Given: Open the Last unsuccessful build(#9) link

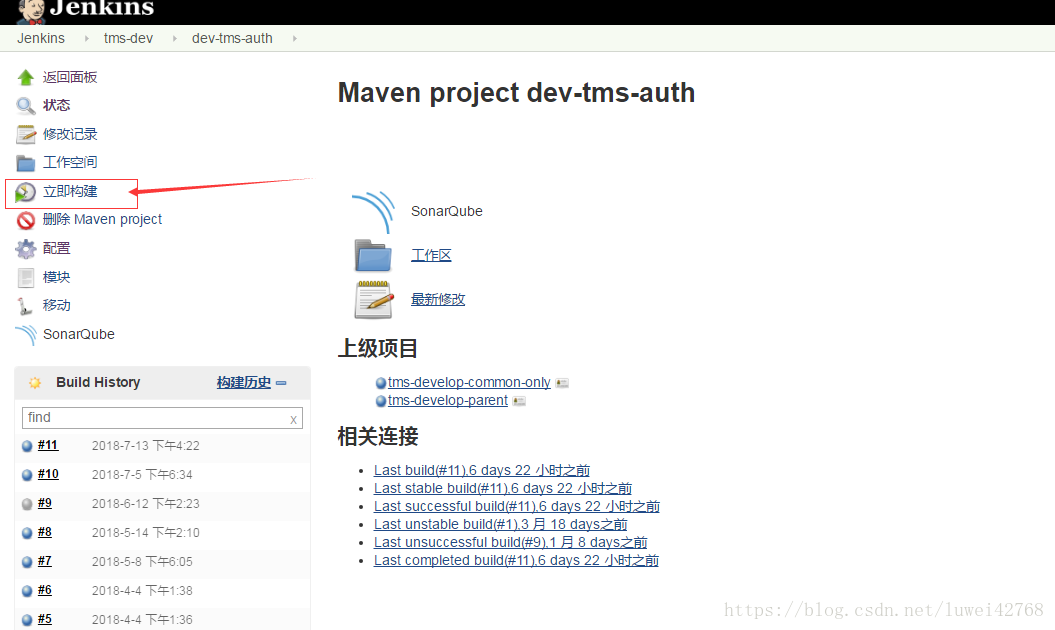Looking at the screenshot, I should coord(511,542).
